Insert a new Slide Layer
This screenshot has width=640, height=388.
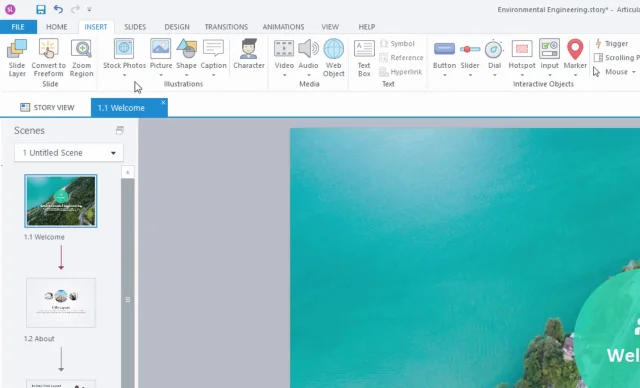coord(17,58)
